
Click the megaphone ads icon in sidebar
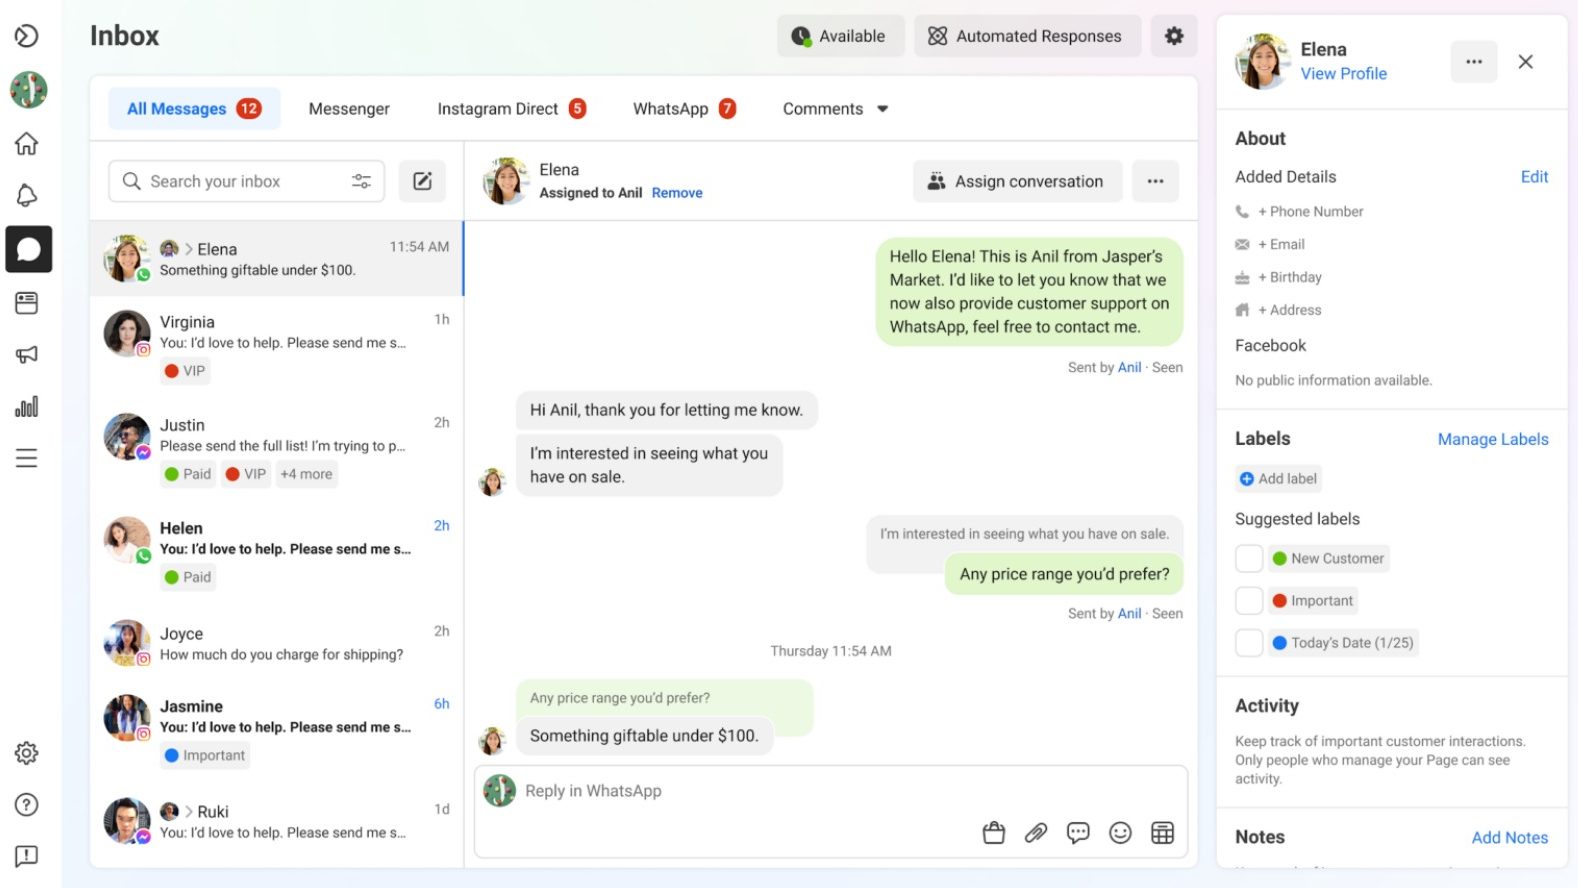[27, 354]
